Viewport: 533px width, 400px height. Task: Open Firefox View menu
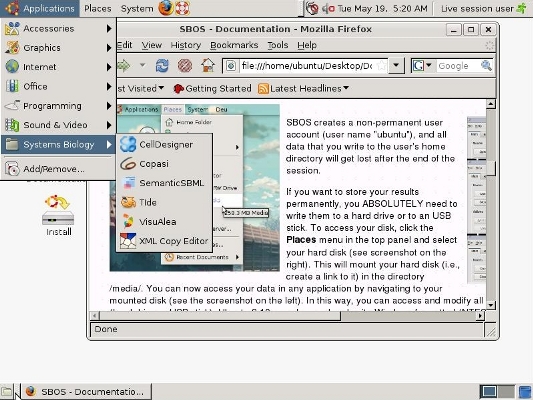(x=152, y=45)
